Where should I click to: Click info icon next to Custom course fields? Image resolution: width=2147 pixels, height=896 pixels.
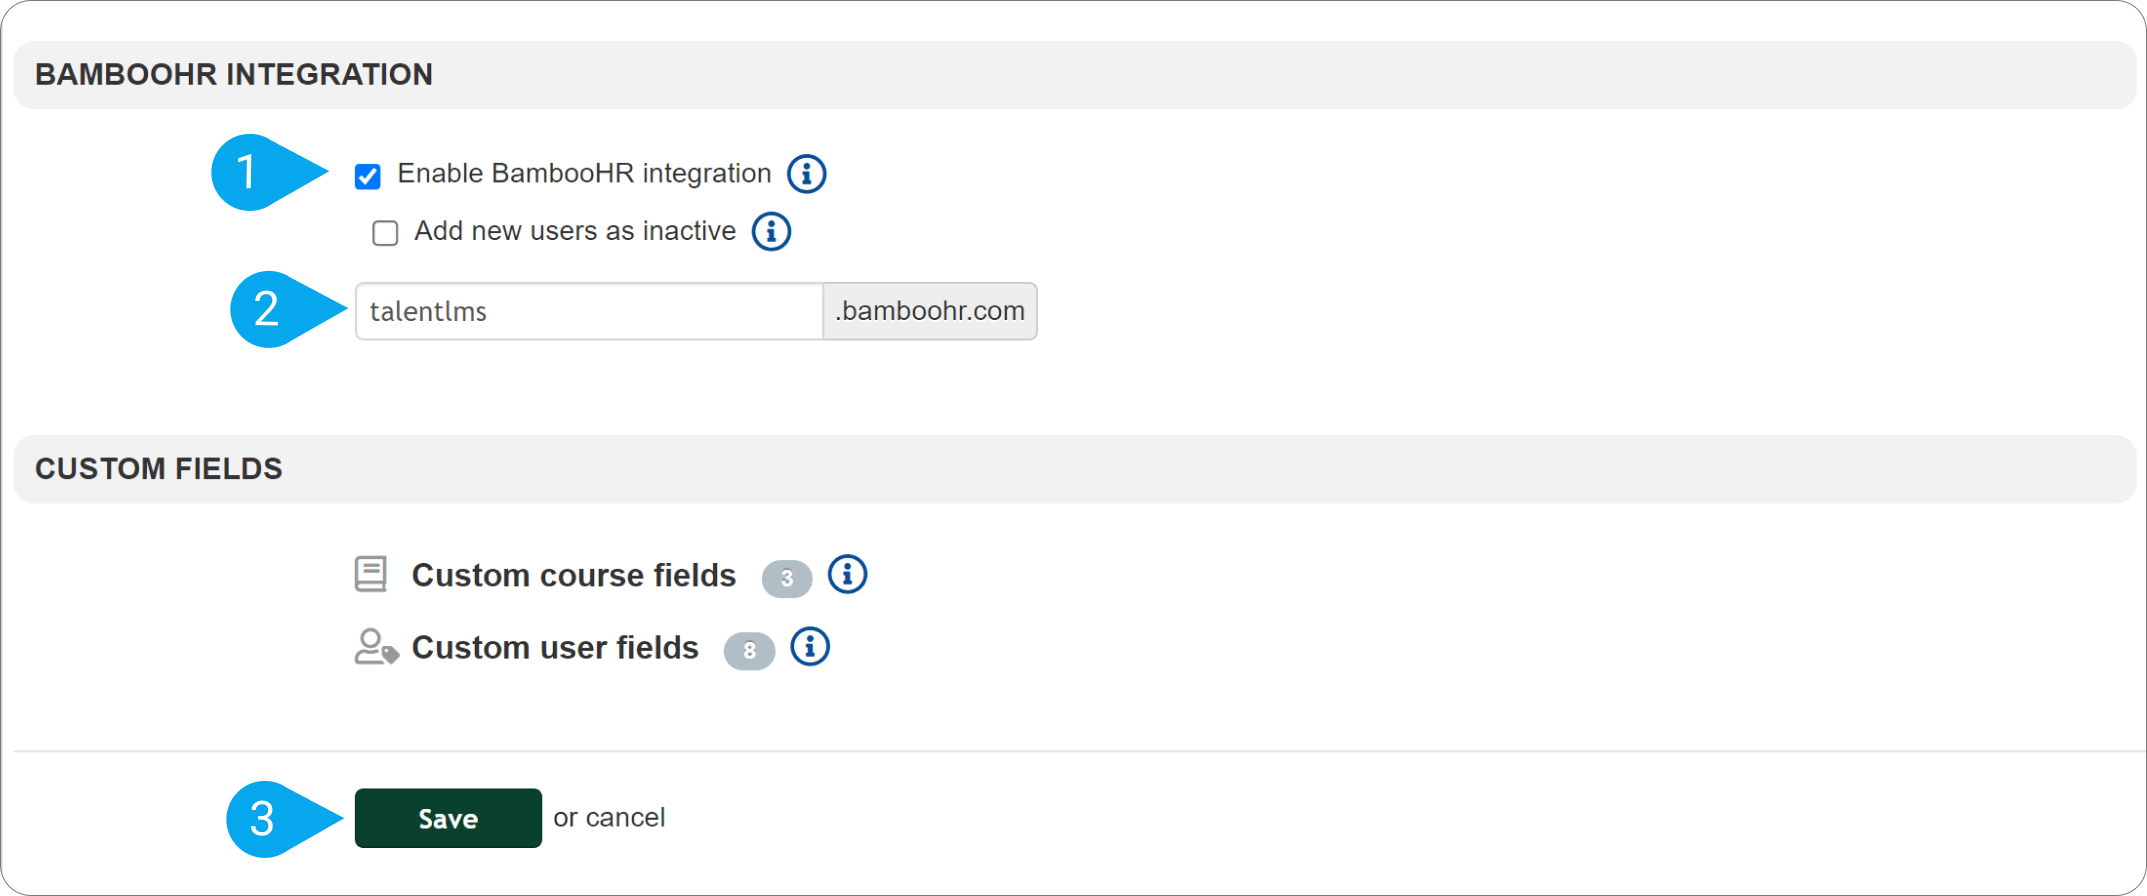847,575
